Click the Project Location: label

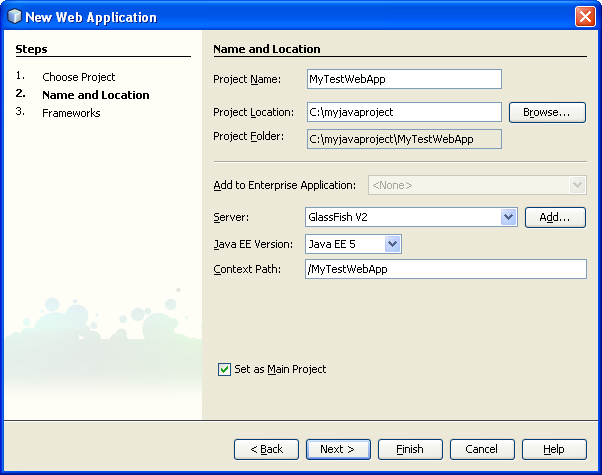[253, 112]
